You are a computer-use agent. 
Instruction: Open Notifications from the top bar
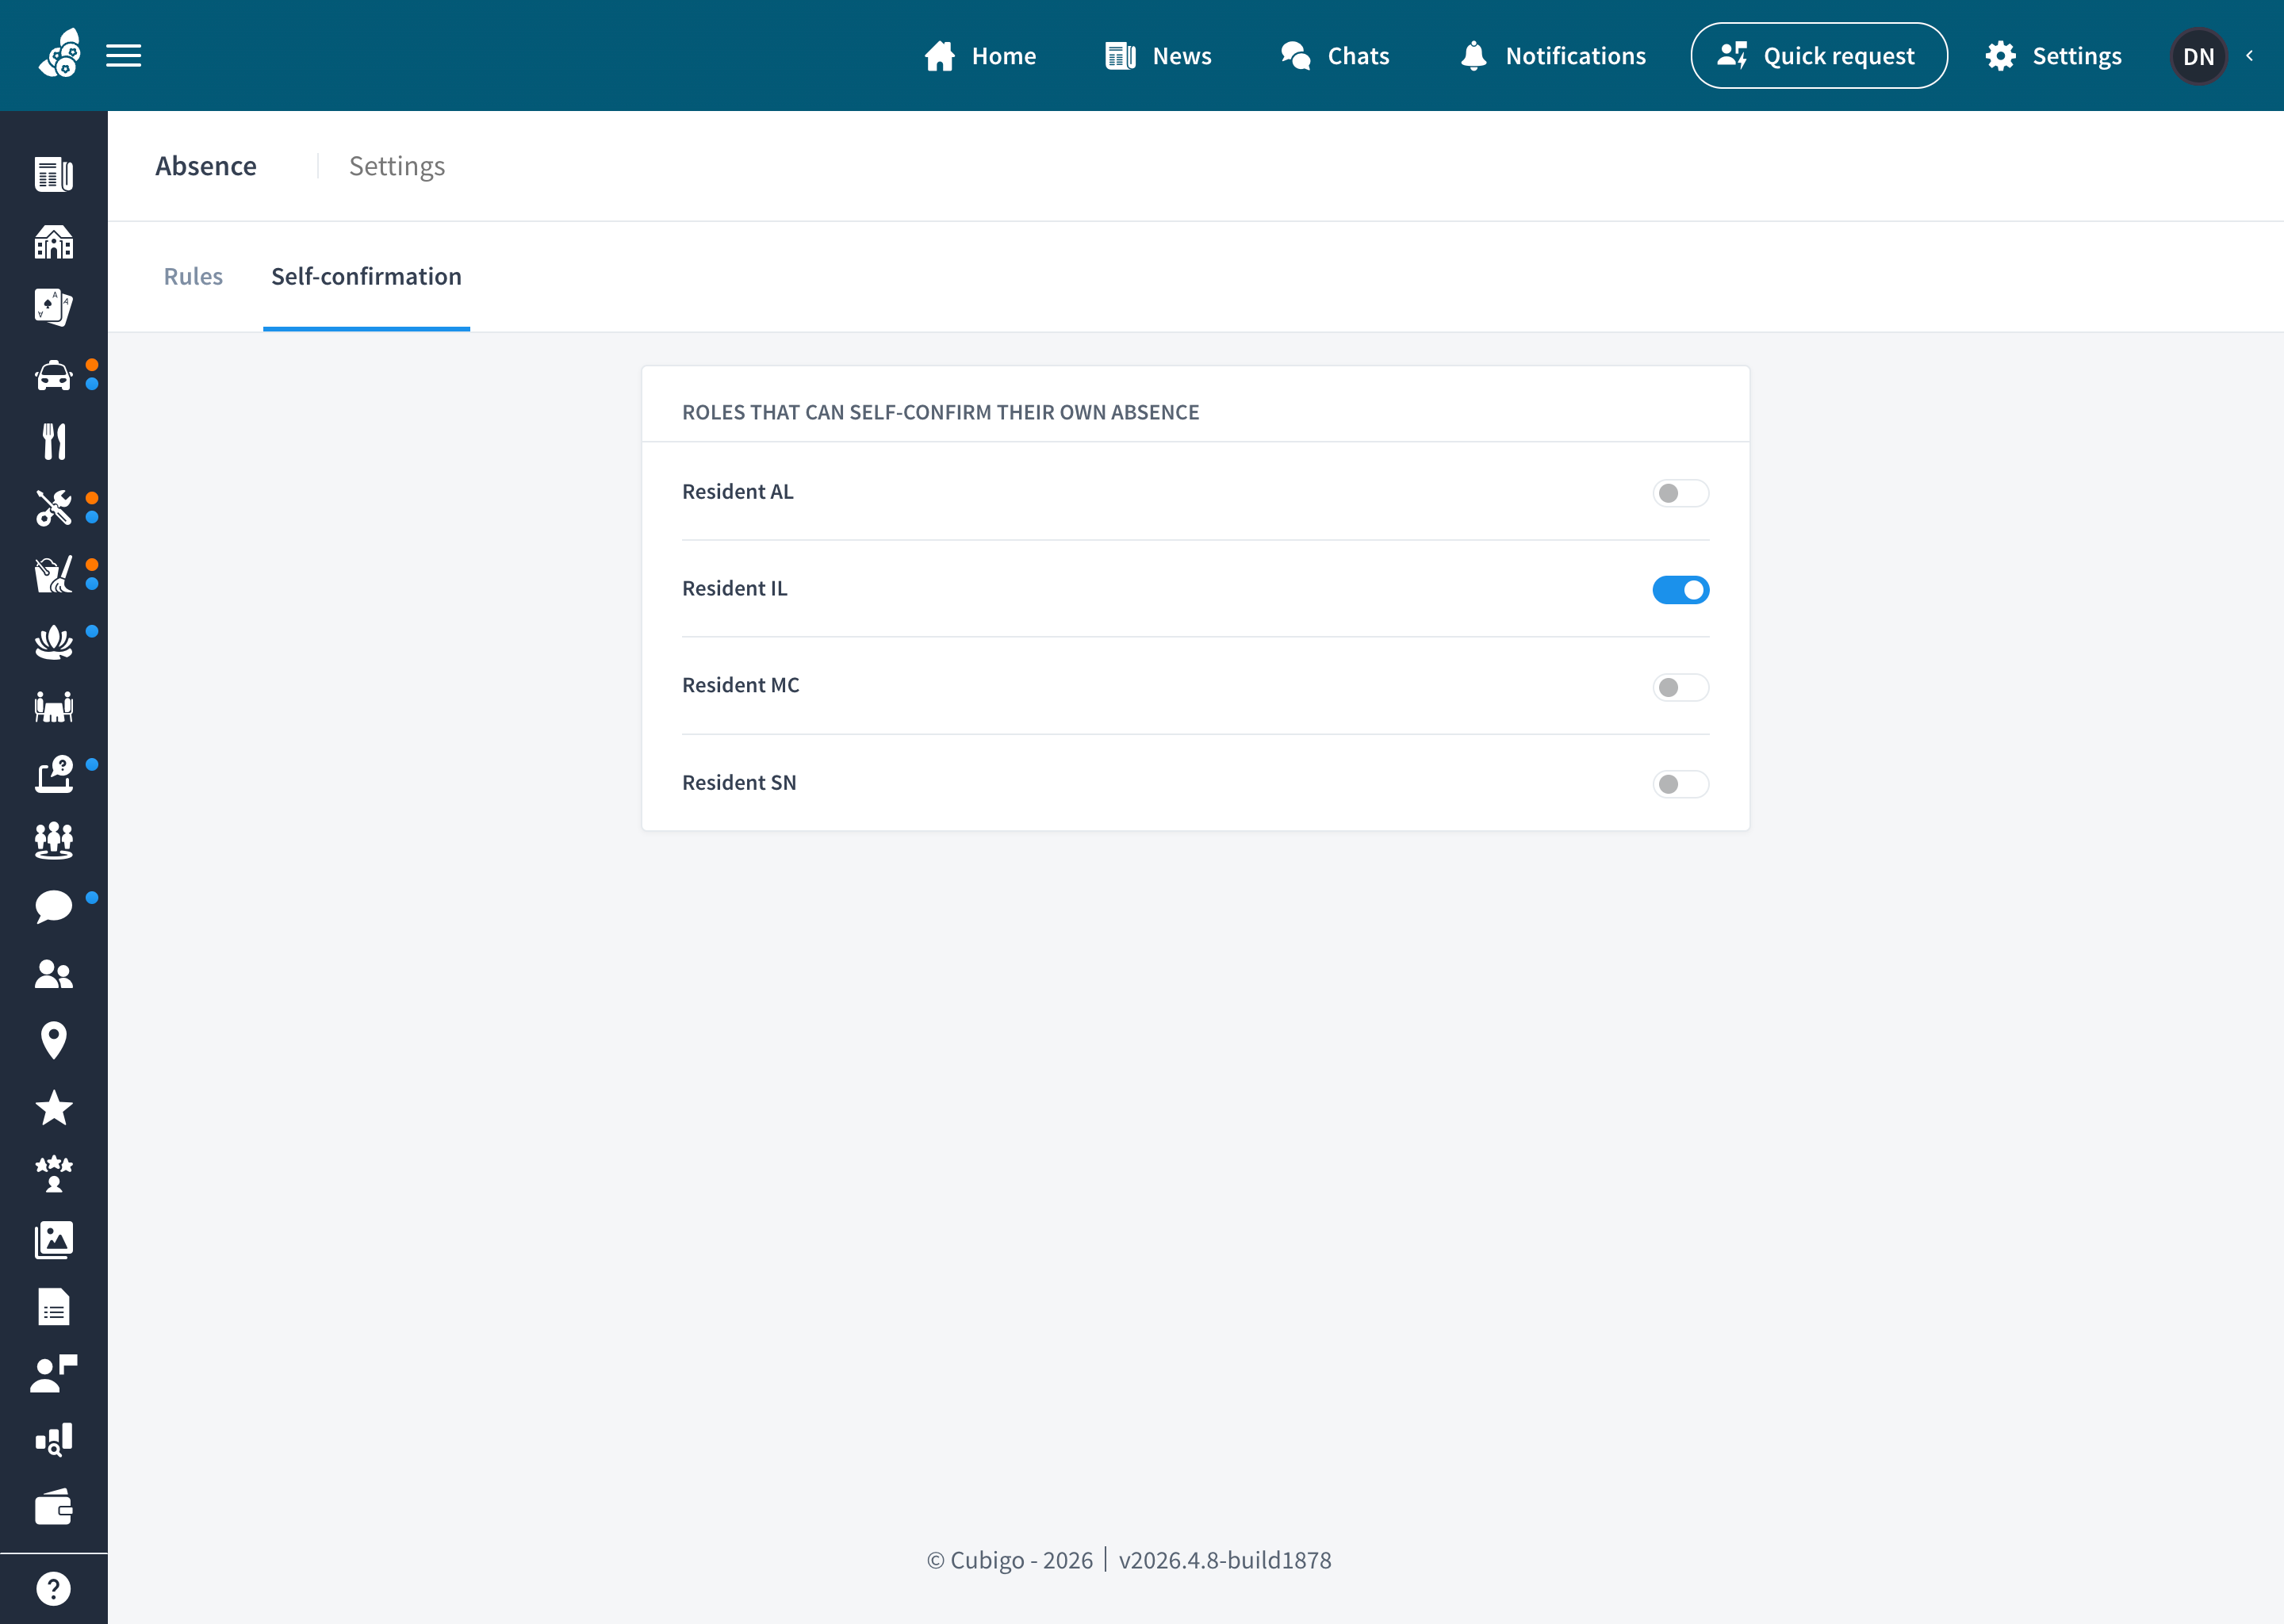coord(1552,56)
